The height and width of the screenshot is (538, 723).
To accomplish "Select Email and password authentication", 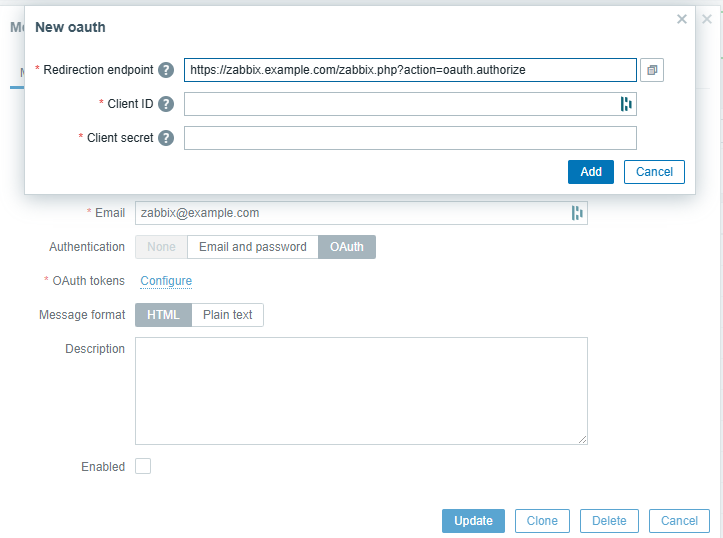I will pyautogui.click(x=252, y=247).
